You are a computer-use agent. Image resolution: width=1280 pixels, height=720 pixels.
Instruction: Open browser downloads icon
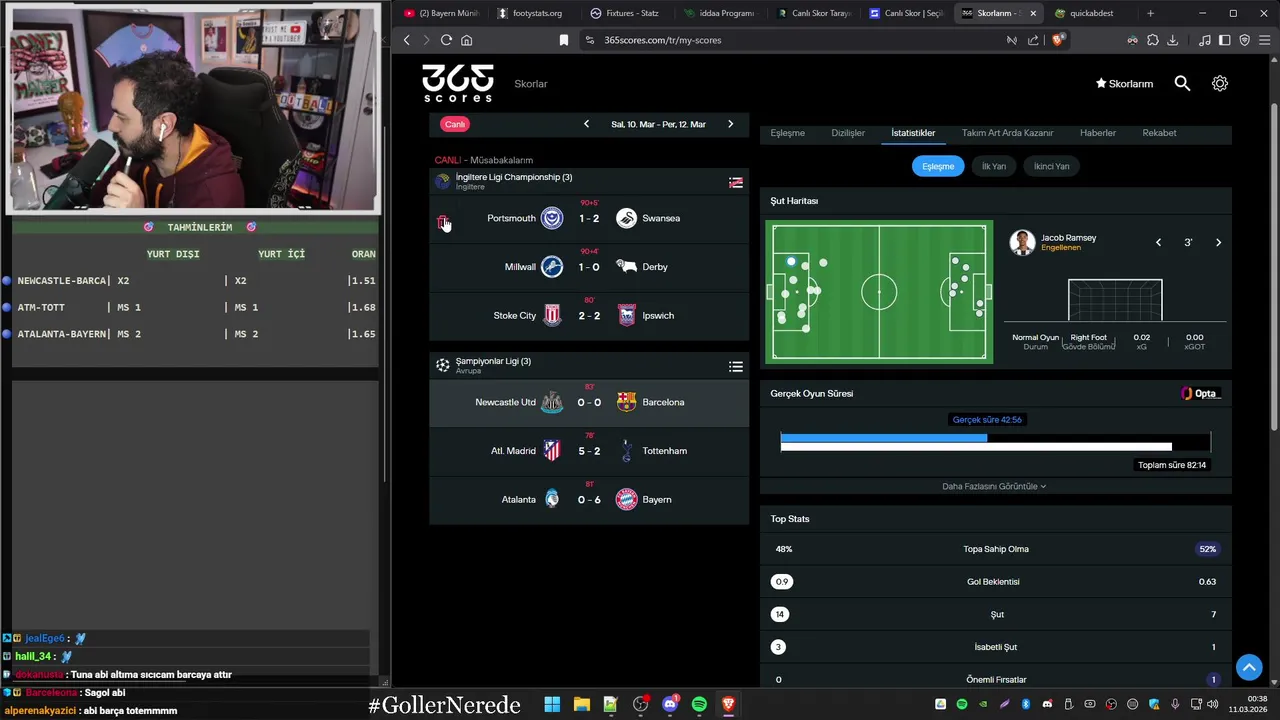(x=1173, y=40)
